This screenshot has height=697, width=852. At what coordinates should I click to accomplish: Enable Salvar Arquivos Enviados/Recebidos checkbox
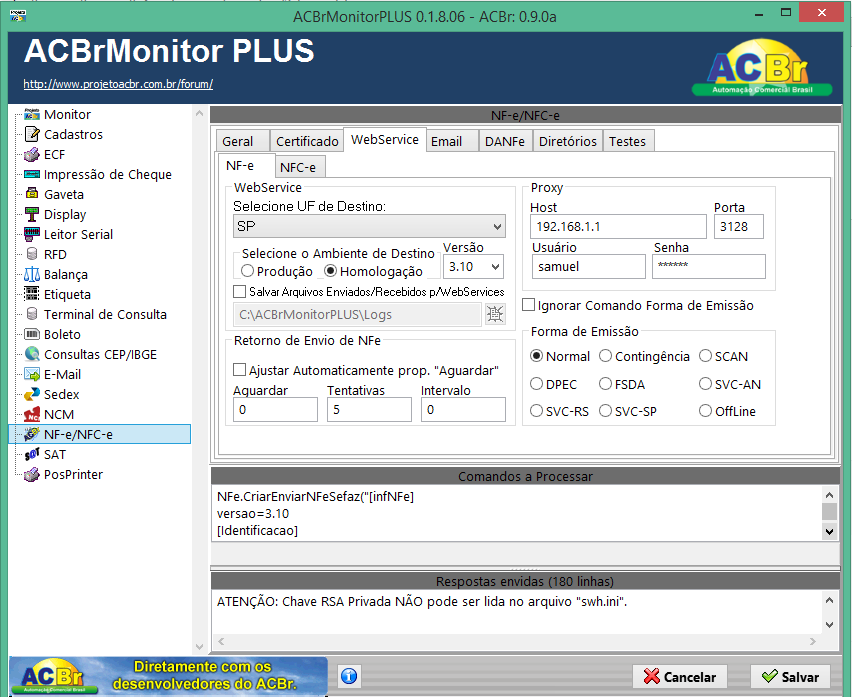pyautogui.click(x=239, y=292)
